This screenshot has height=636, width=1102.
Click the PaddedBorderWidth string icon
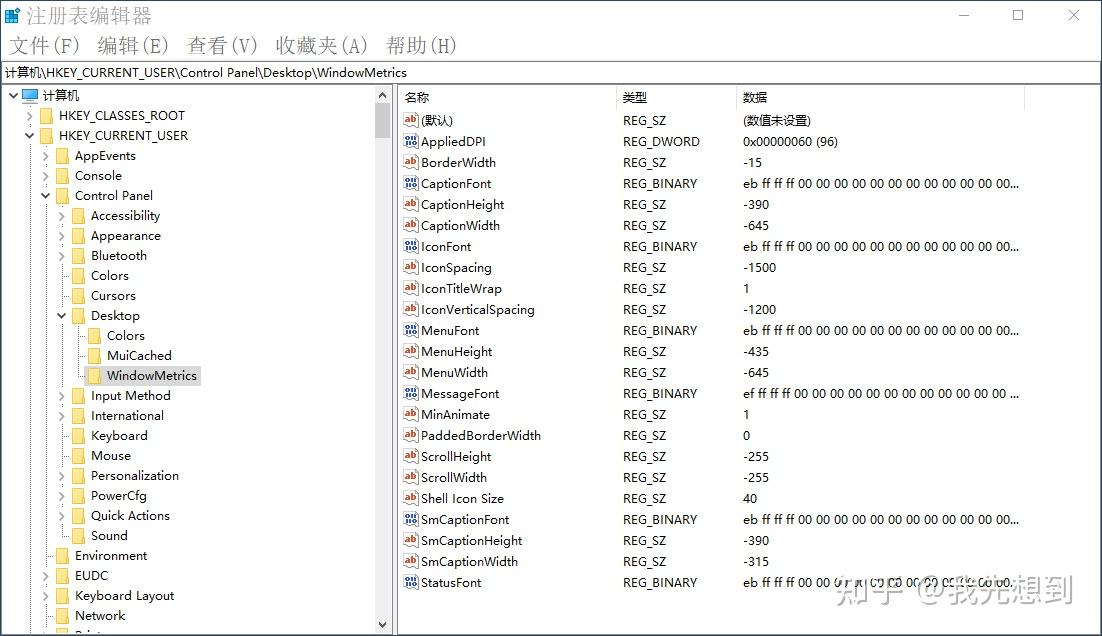410,436
